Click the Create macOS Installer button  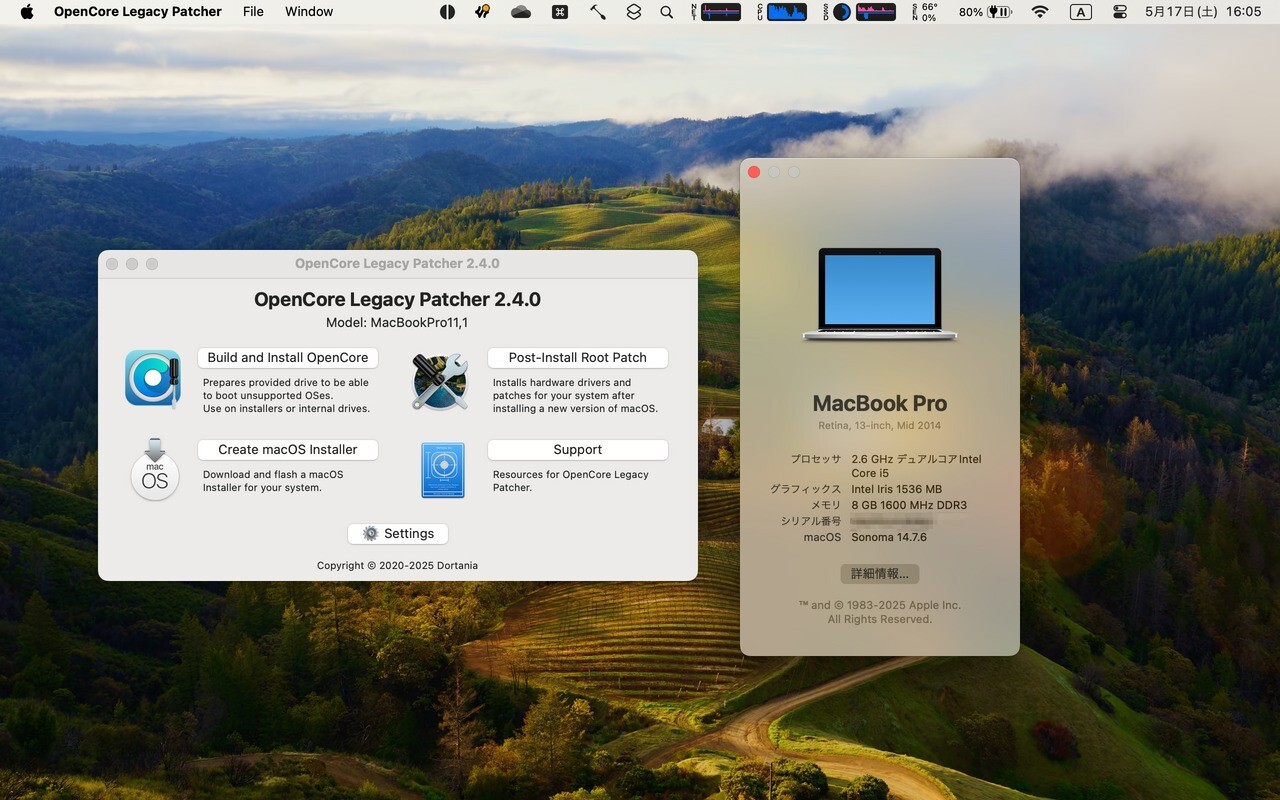click(288, 450)
